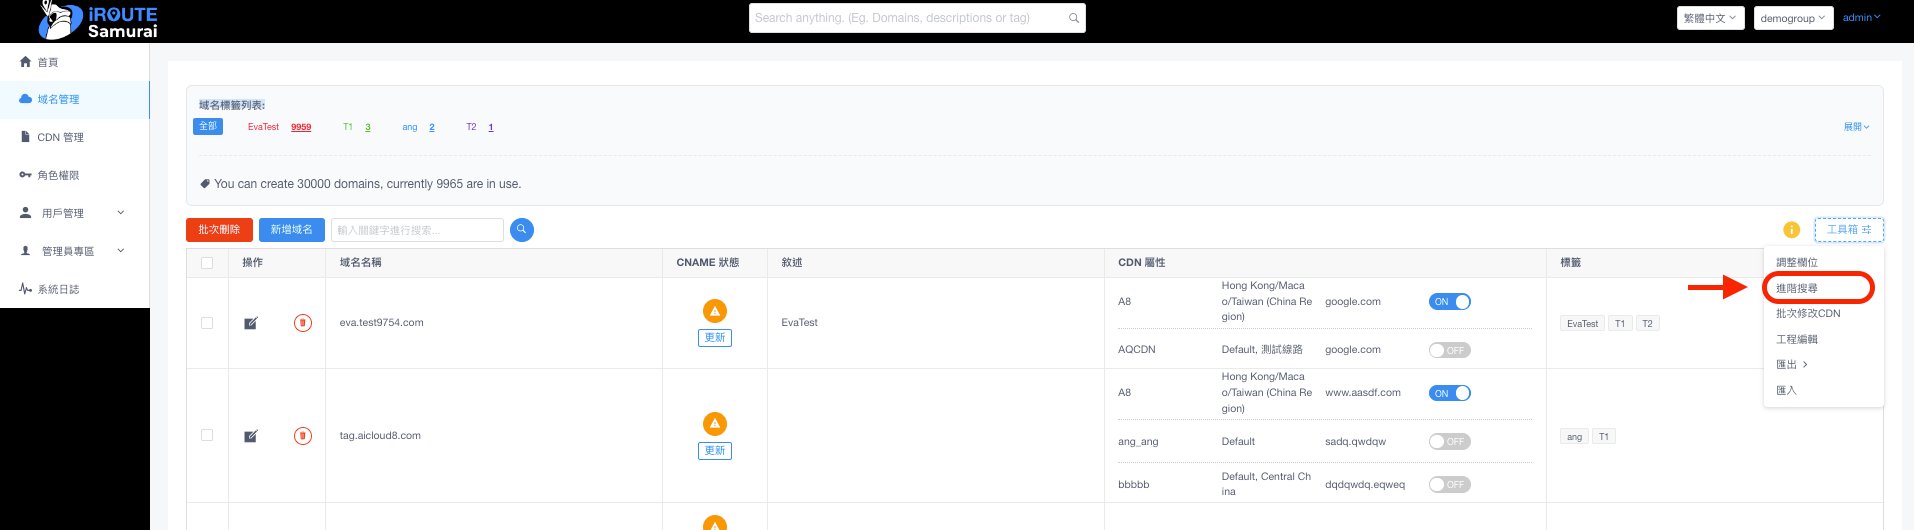The height and width of the screenshot is (530, 1914).
Task: Open the demogroup dropdown
Action: tap(1792, 18)
